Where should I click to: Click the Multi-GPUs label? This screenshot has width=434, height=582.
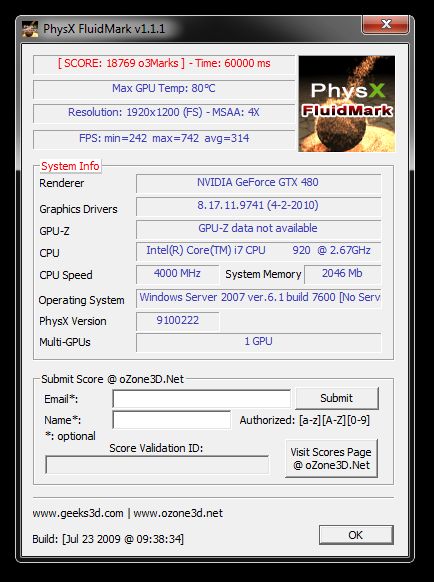coord(65,342)
